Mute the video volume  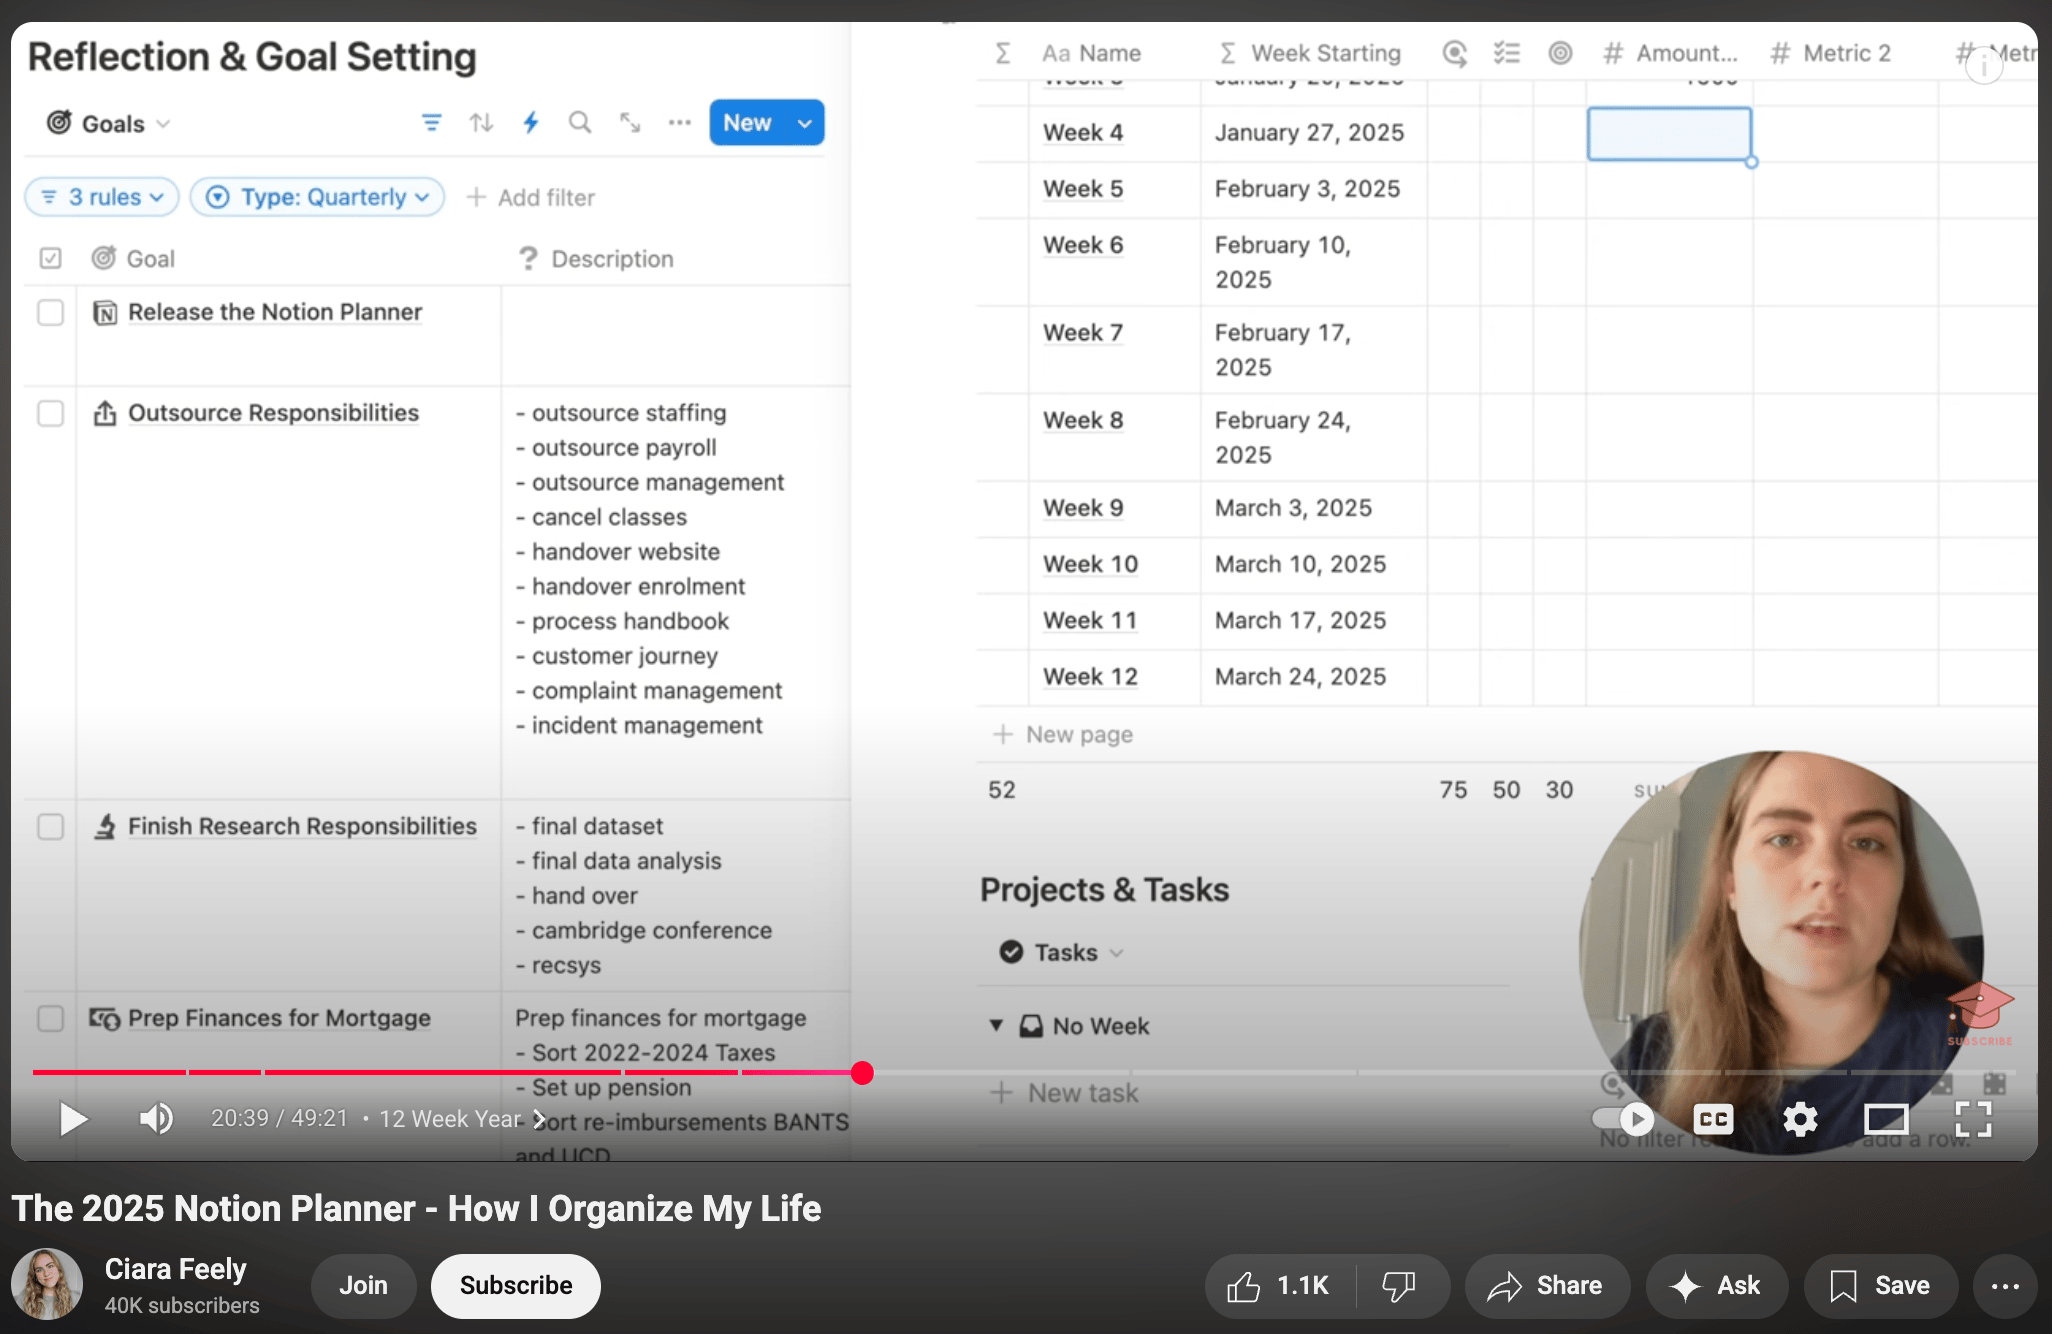click(156, 1118)
